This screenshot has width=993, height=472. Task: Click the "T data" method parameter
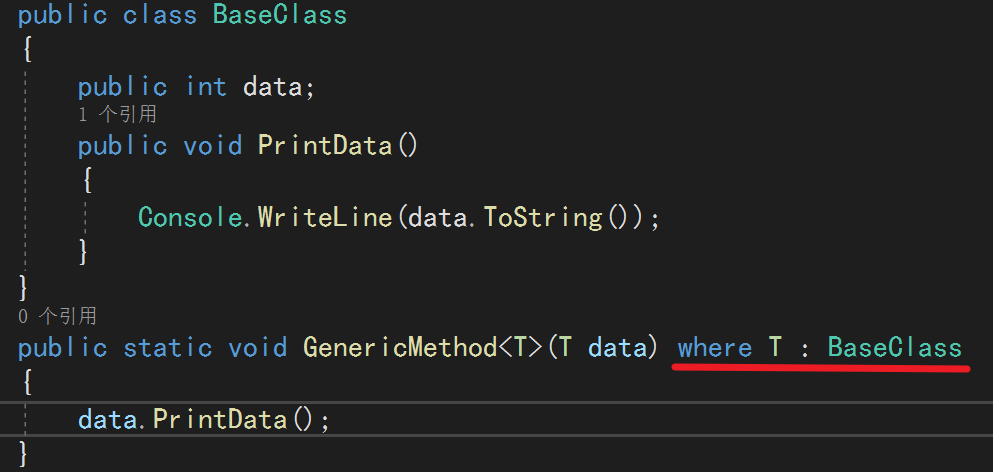click(603, 348)
